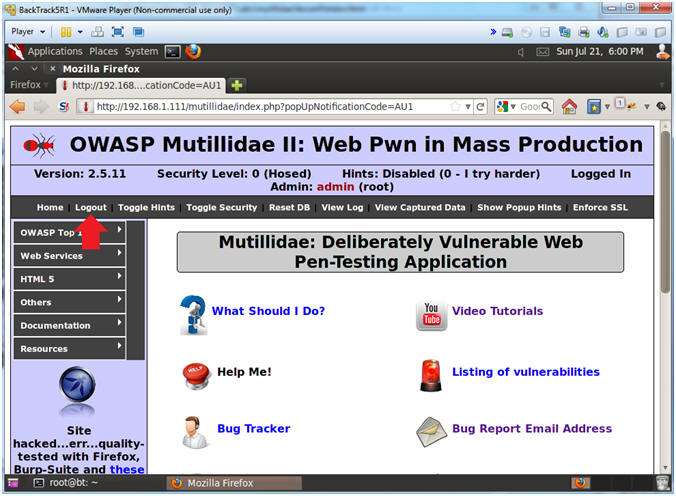Reload the page
The height and width of the screenshot is (496, 676).
click(480, 107)
